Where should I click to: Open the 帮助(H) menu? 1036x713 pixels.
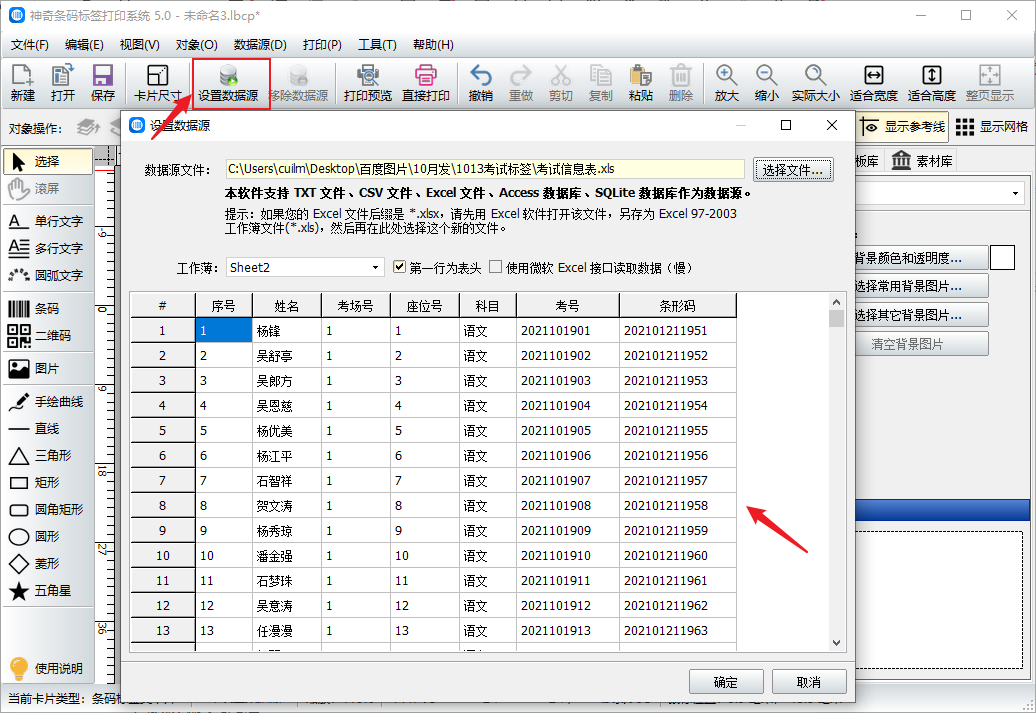[x=433, y=45]
